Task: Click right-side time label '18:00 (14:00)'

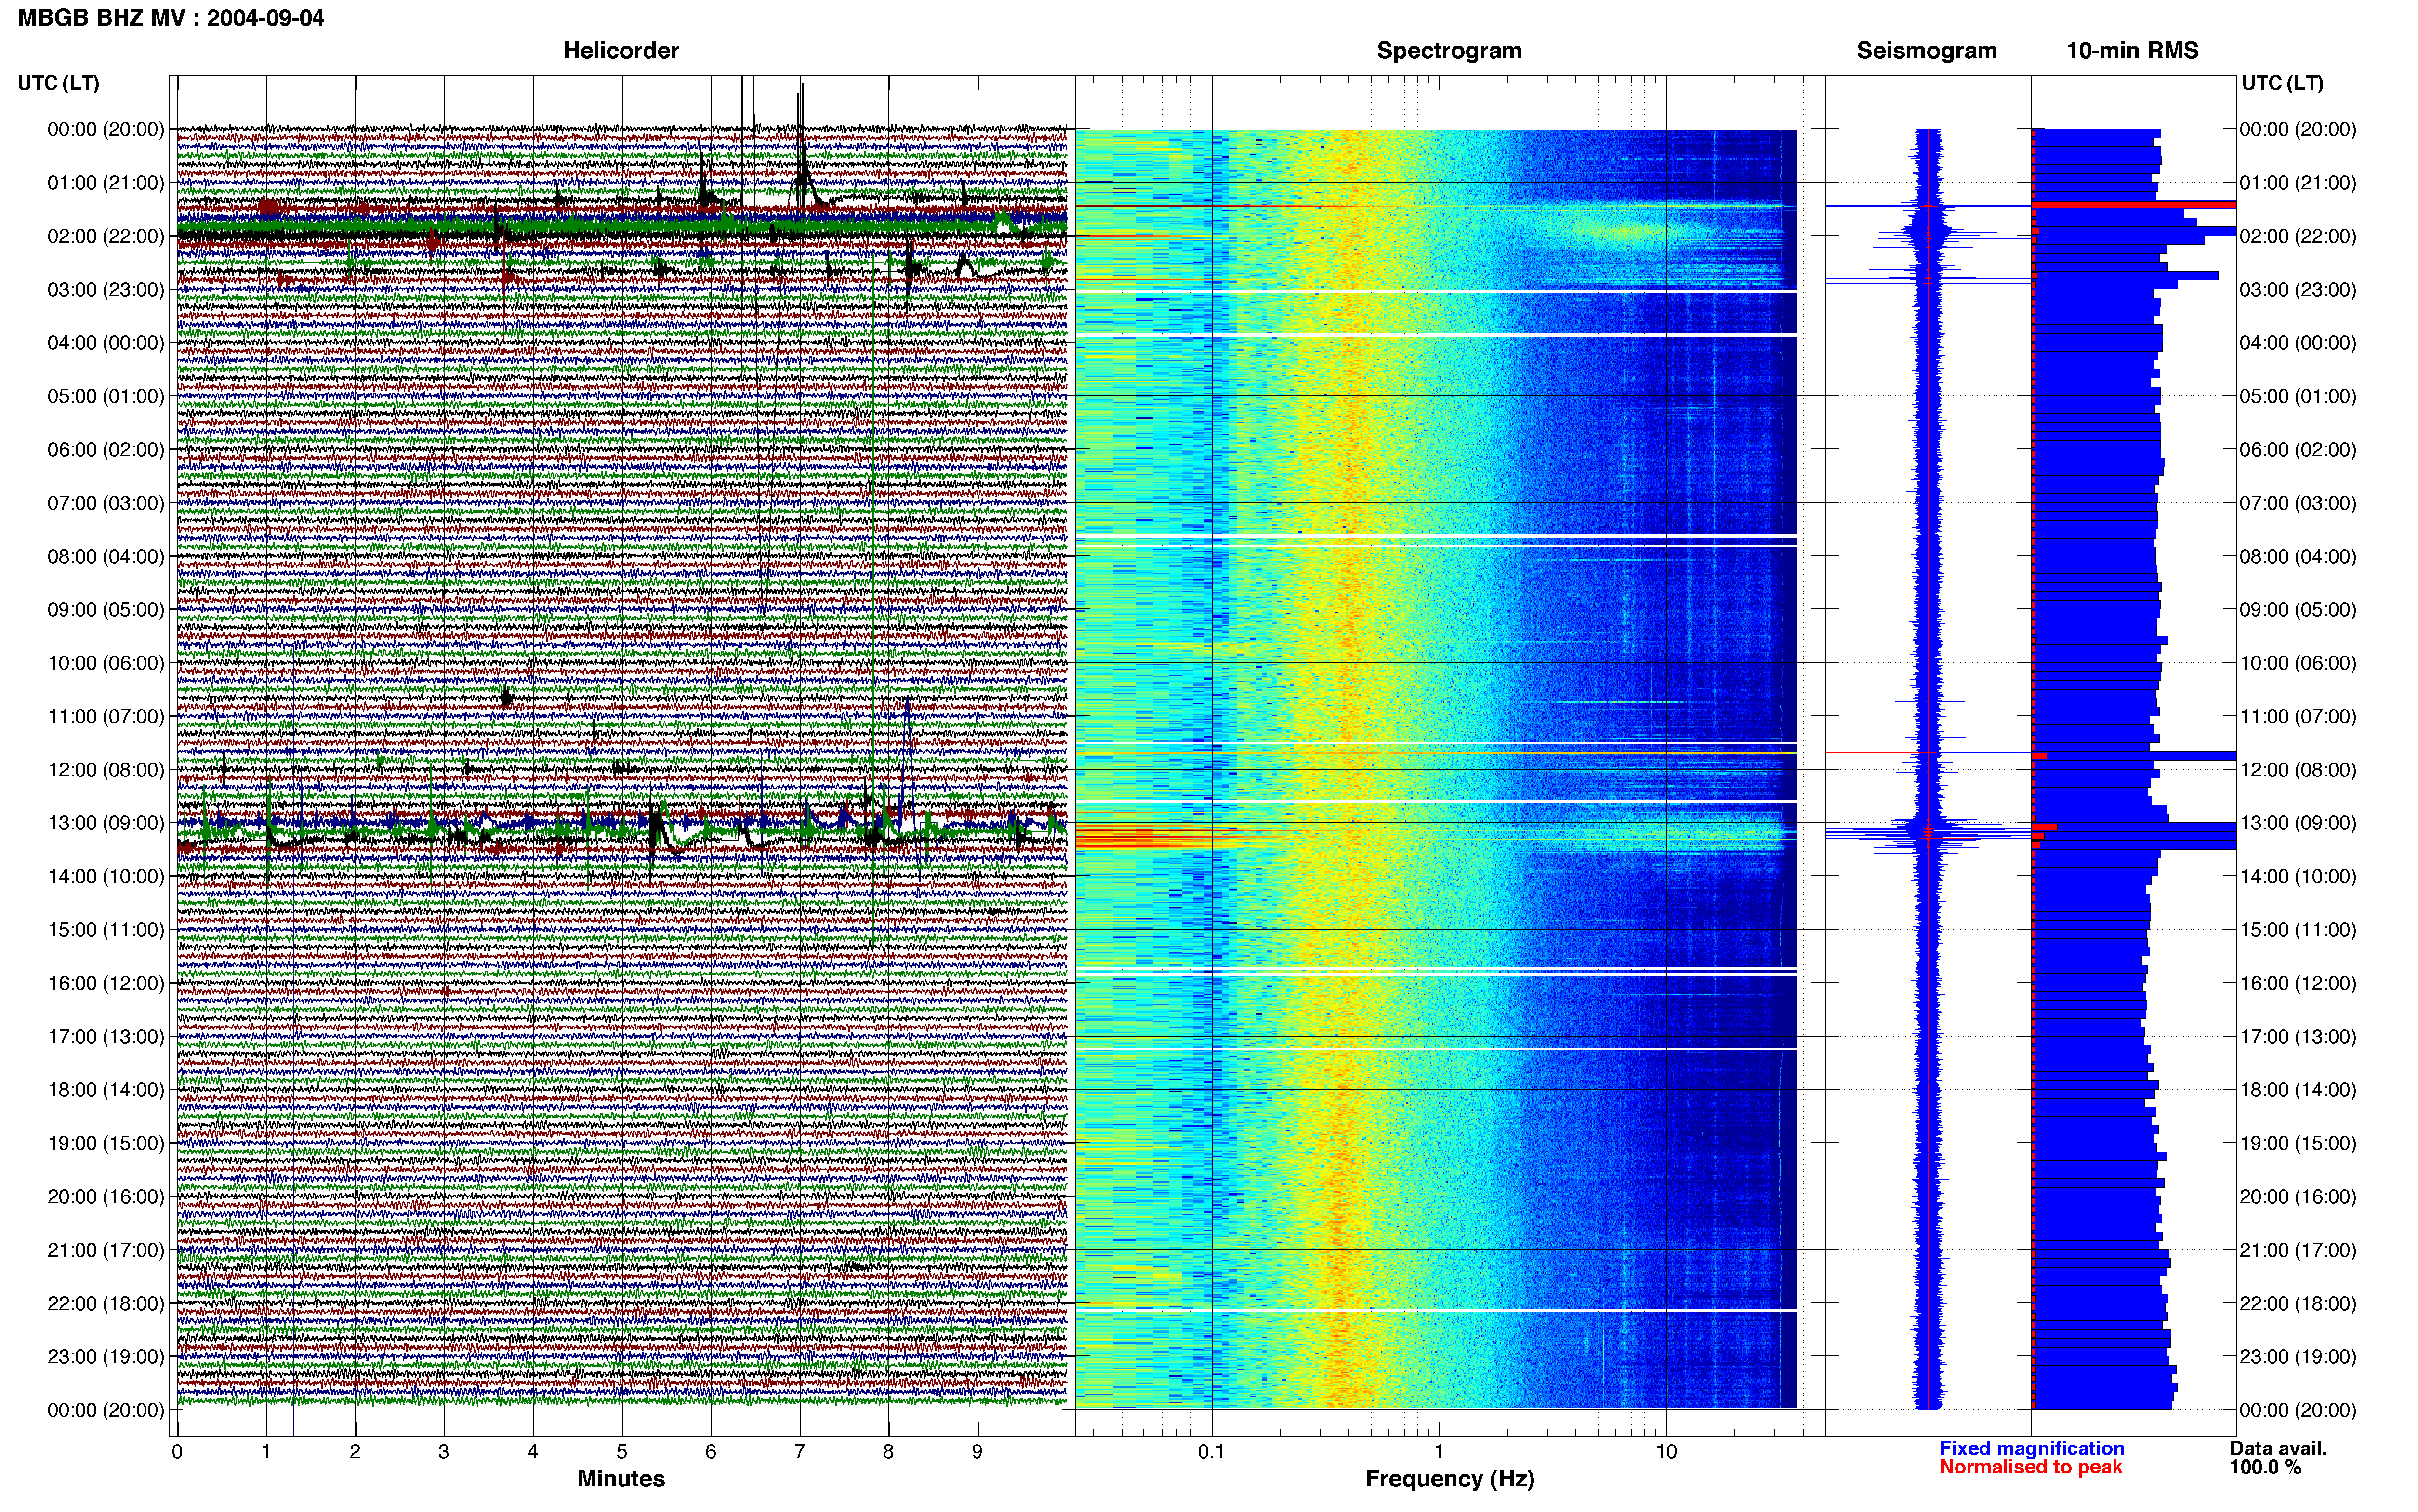Action: 2298,1090
